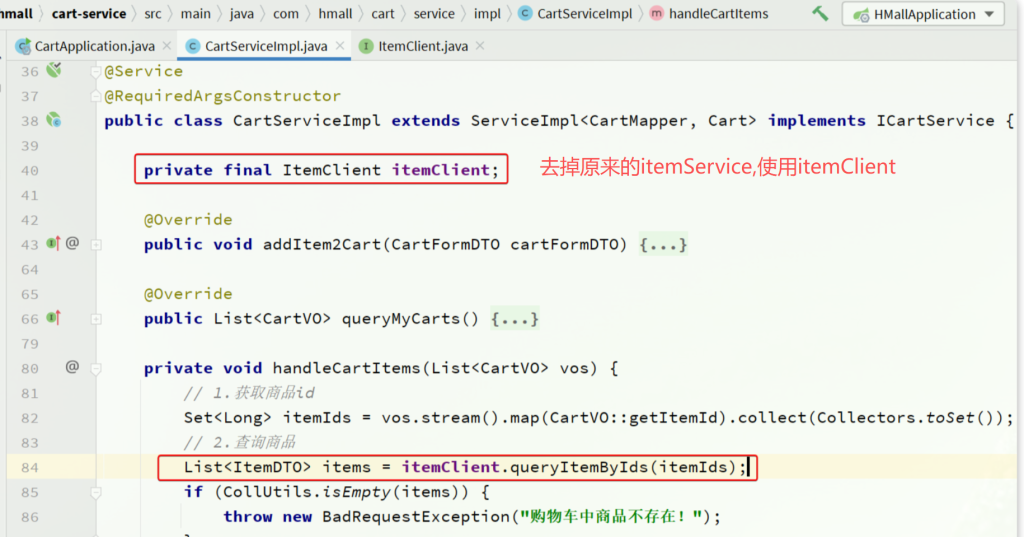Click the CartServiceImpl class breadcrumb
Image resolution: width=1024 pixels, height=537 pixels.
click(x=584, y=14)
